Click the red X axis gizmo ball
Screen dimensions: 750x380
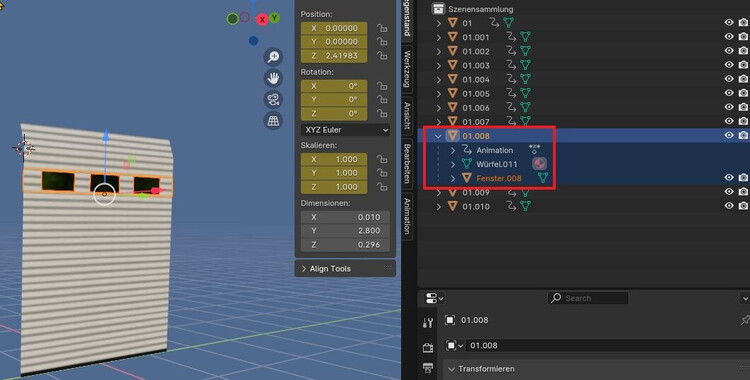[x=262, y=20]
